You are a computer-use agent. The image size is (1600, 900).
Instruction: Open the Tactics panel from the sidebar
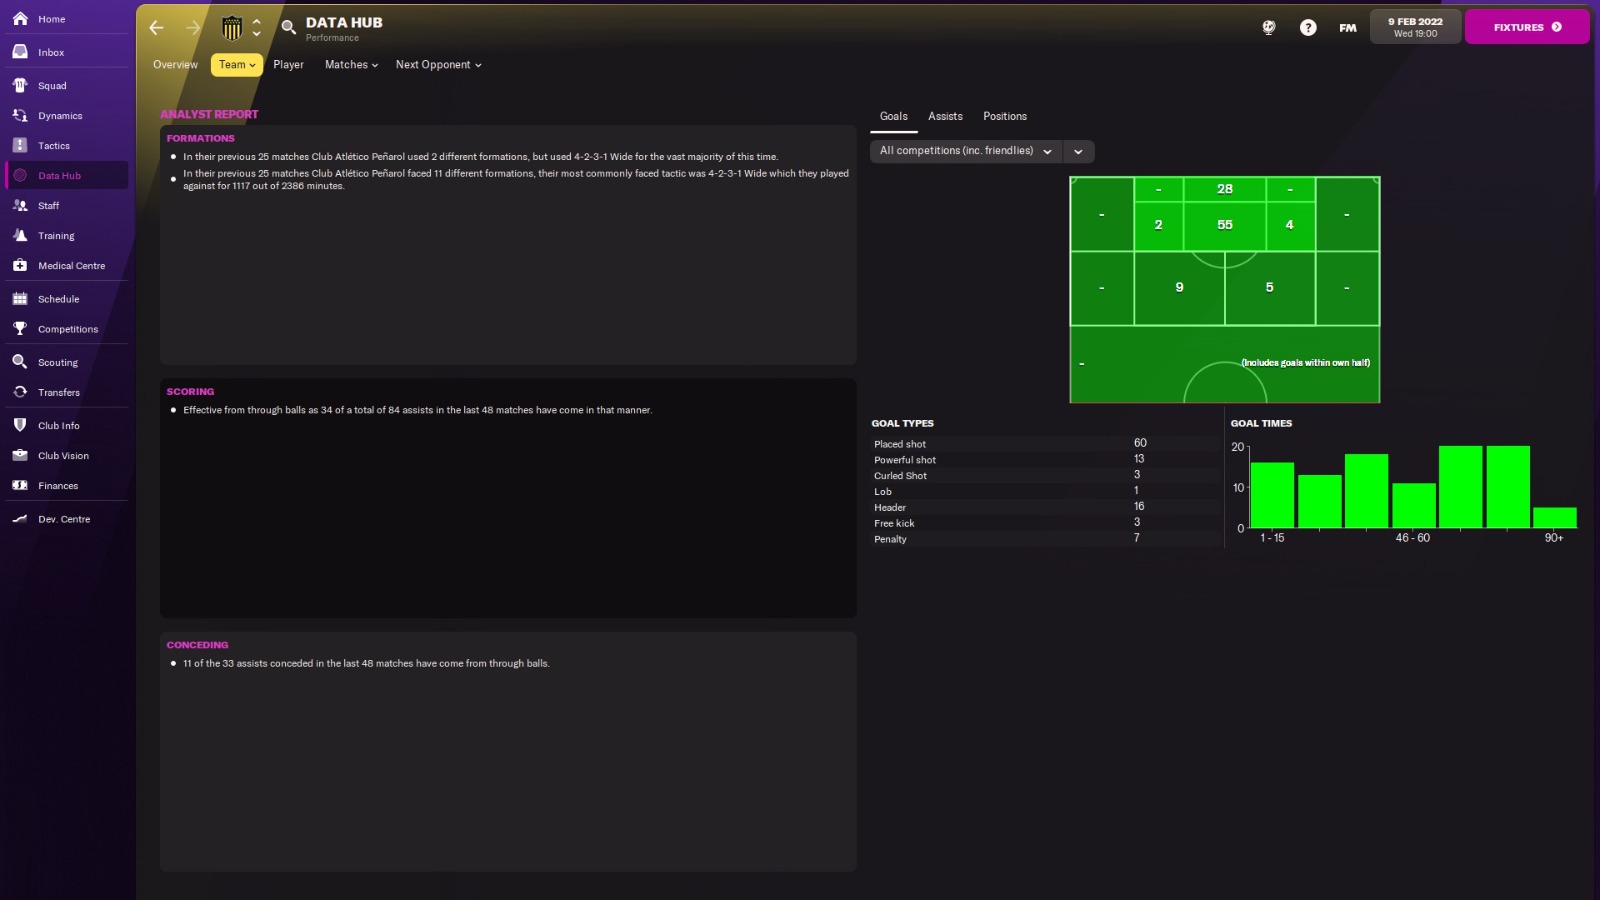point(52,145)
